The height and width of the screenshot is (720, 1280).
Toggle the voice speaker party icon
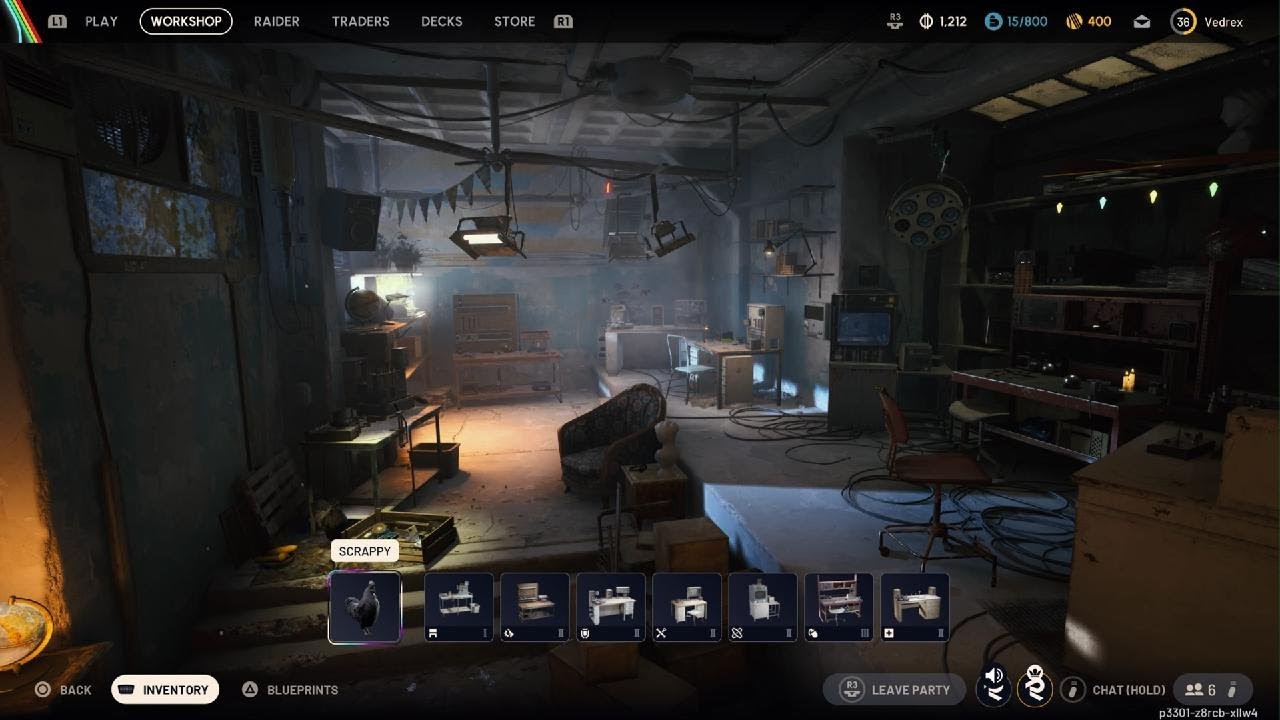point(993,688)
